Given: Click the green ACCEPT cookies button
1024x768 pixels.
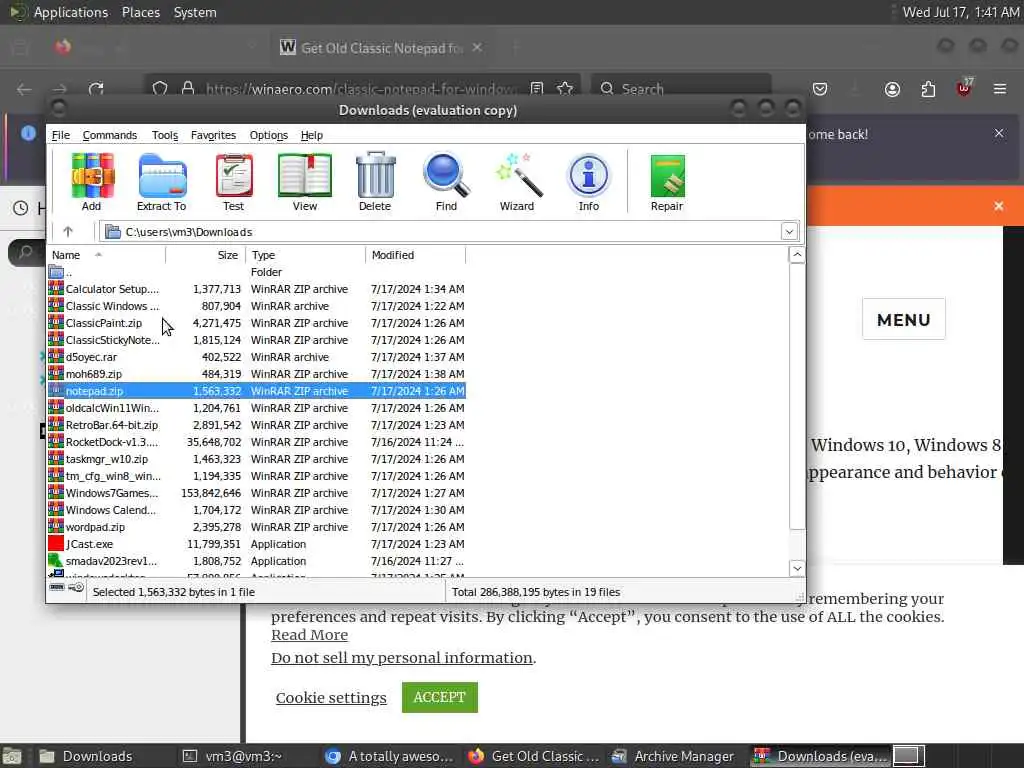Looking at the screenshot, I should pyautogui.click(x=440, y=697).
